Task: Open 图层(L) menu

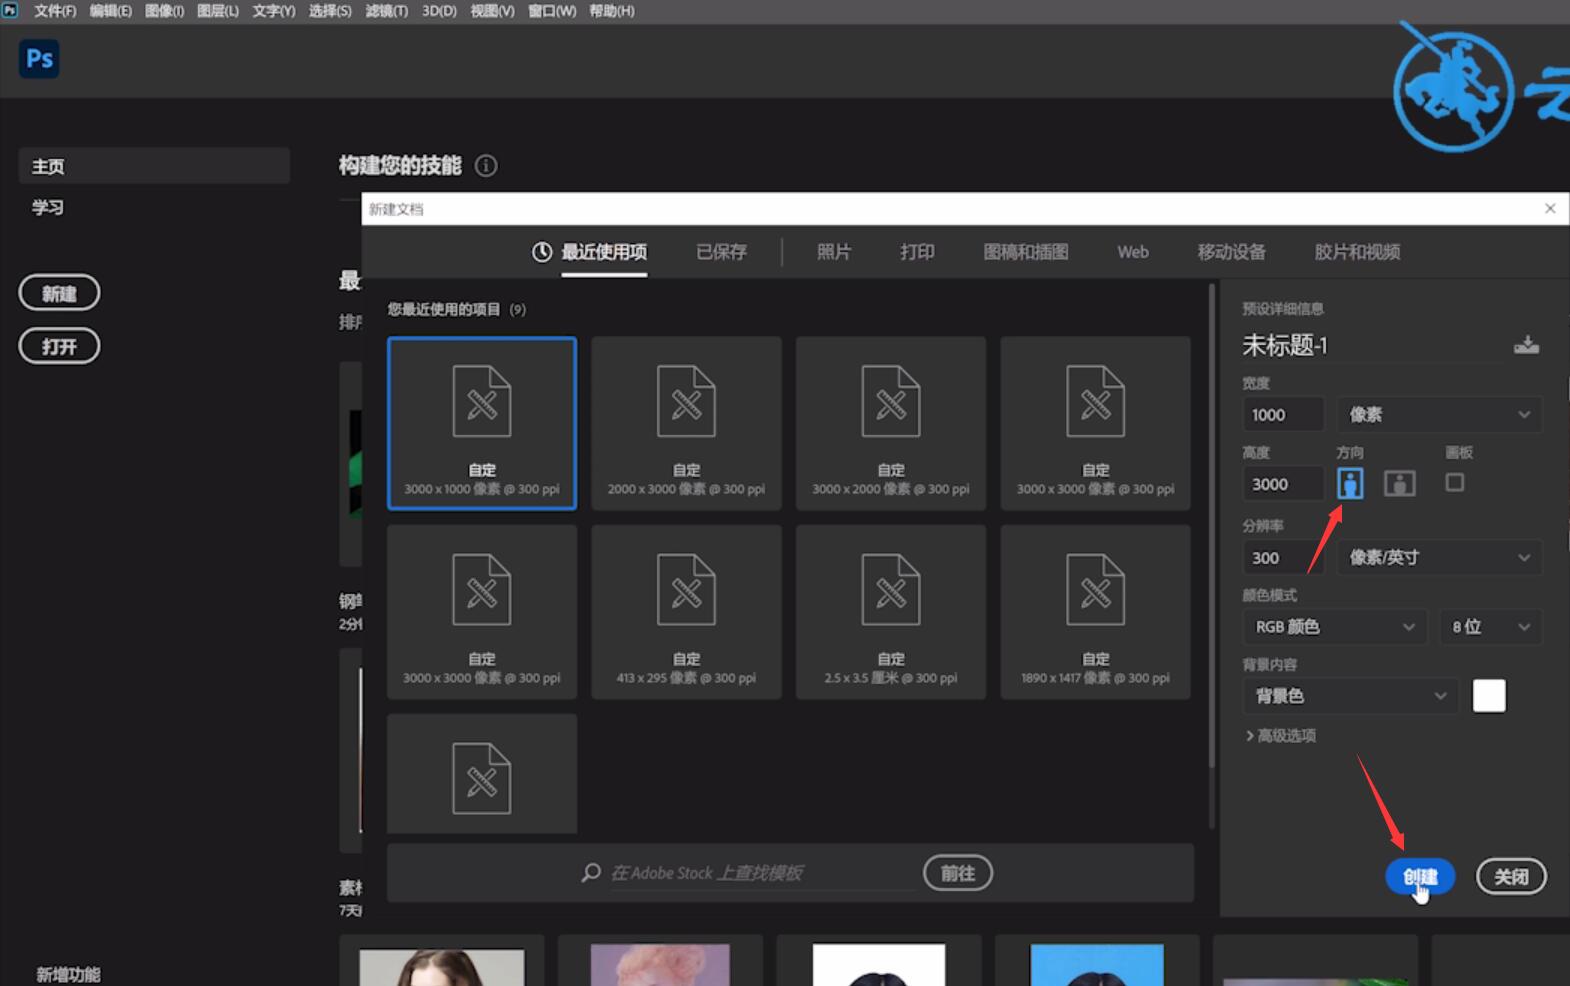Action: 218,11
